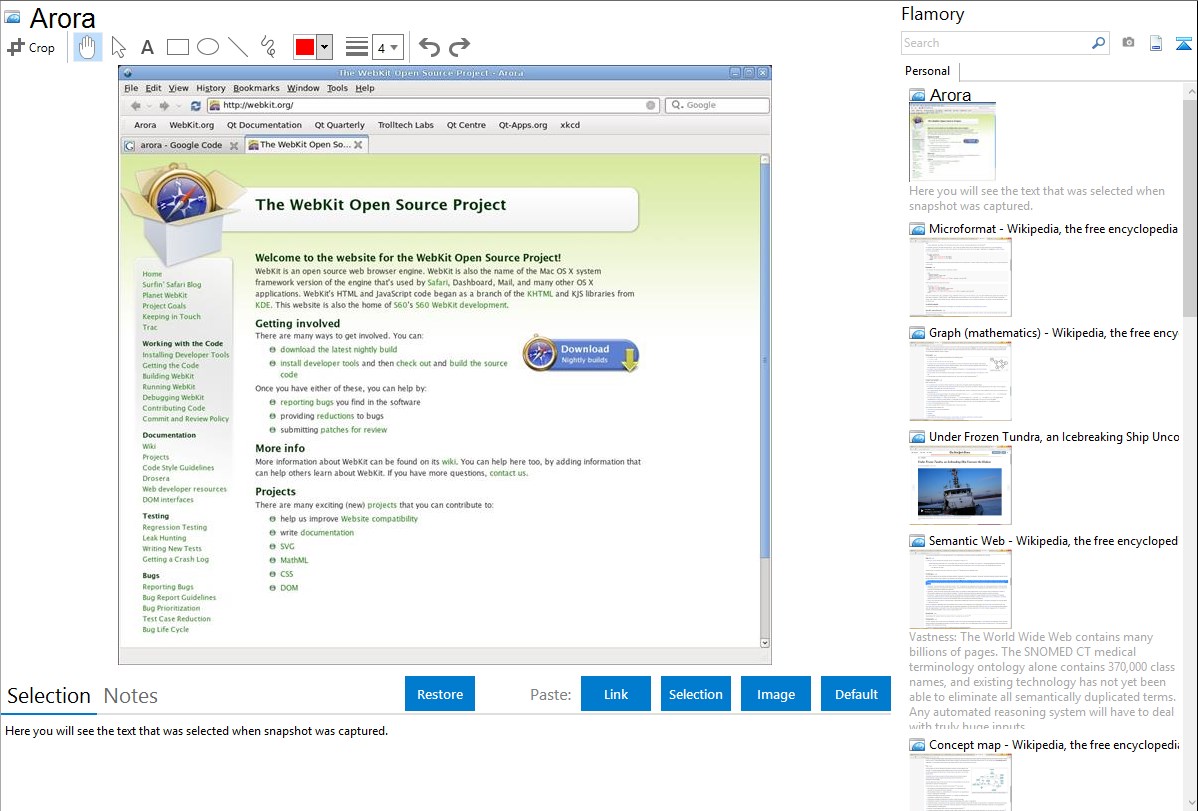The height and width of the screenshot is (811, 1198).
Task: Select the arrow pointer tool
Action: 118,47
